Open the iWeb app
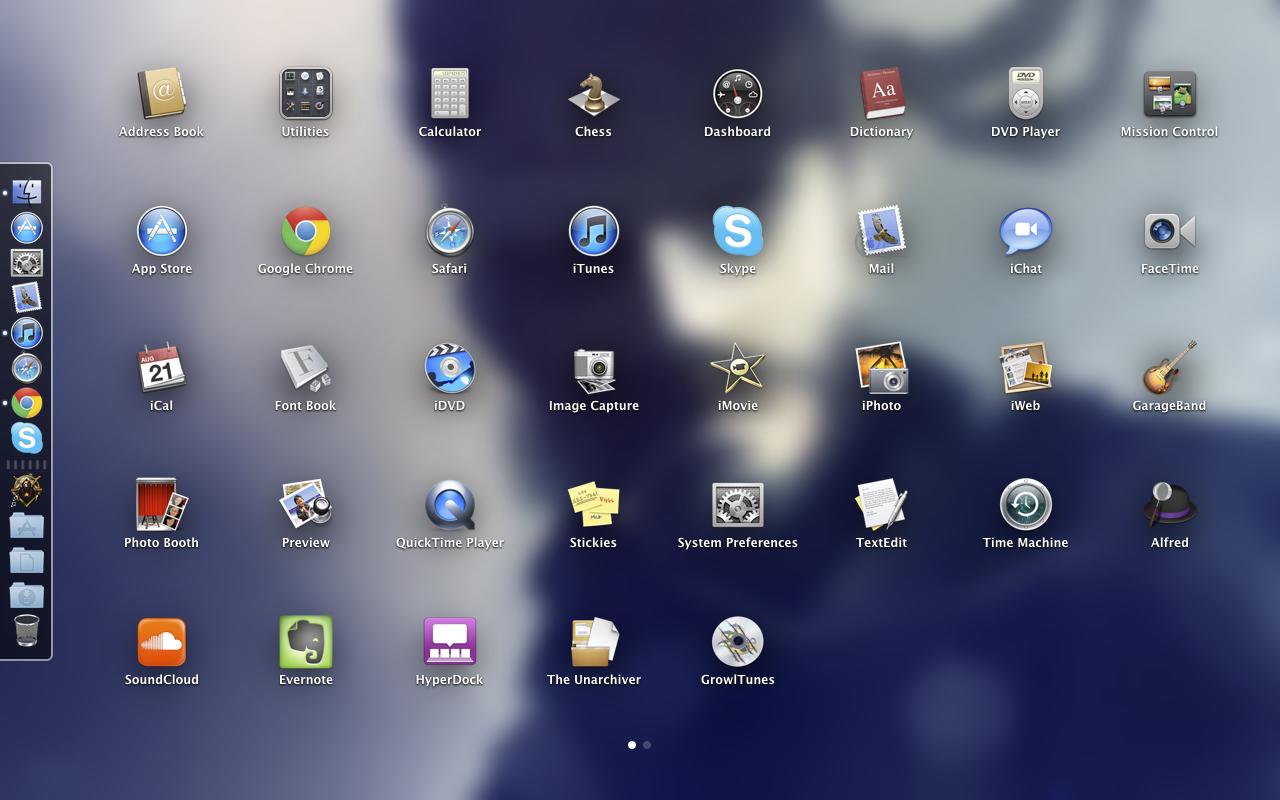The height and width of the screenshot is (800, 1280). (x=1025, y=368)
